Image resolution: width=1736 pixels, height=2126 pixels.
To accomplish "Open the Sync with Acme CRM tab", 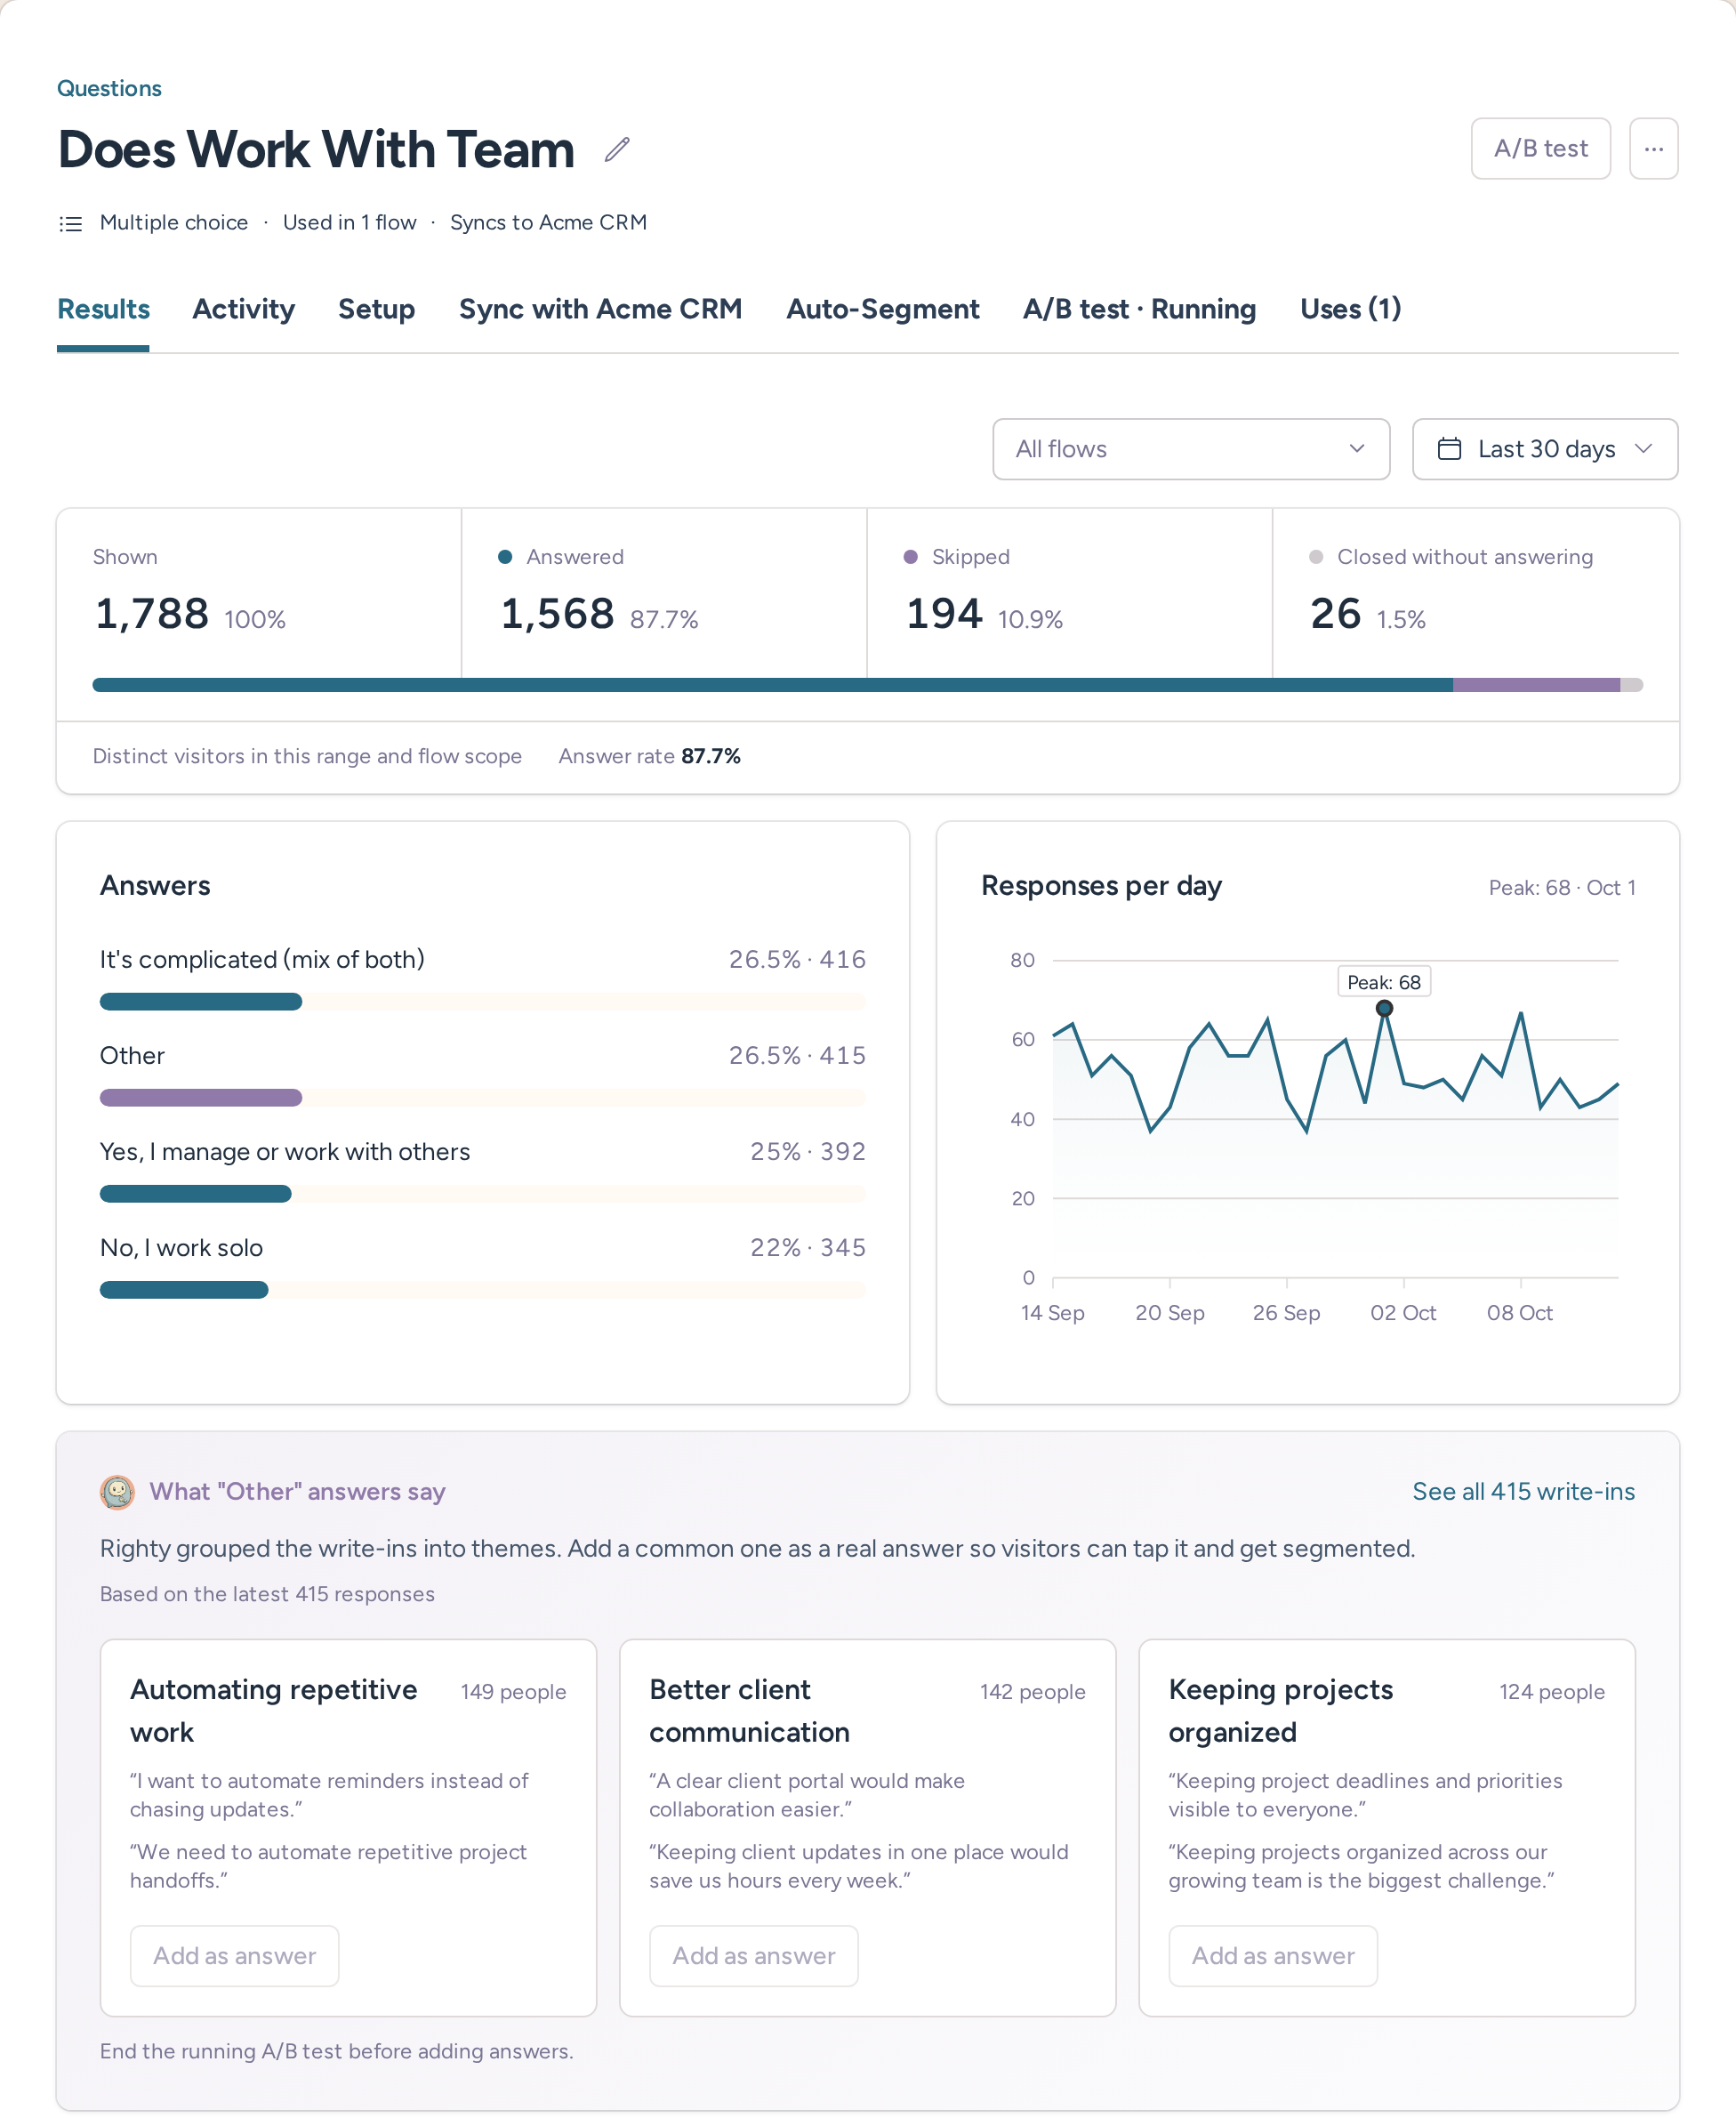I will (600, 309).
